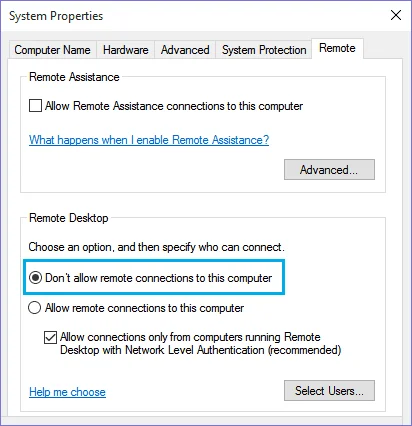This screenshot has width=412, height=426.
Task: Choose the 'Allow remote connections to this computer' radio
Action: [x=35, y=308]
